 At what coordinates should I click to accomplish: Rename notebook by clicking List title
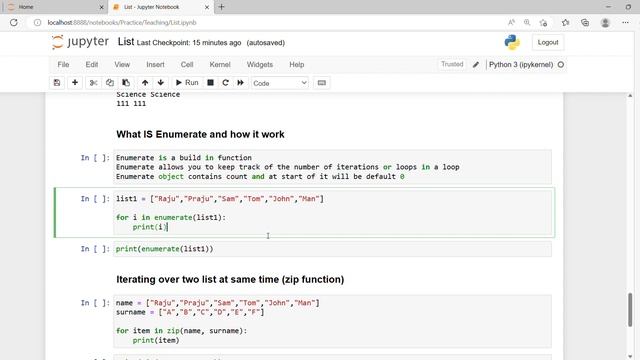[126, 42]
